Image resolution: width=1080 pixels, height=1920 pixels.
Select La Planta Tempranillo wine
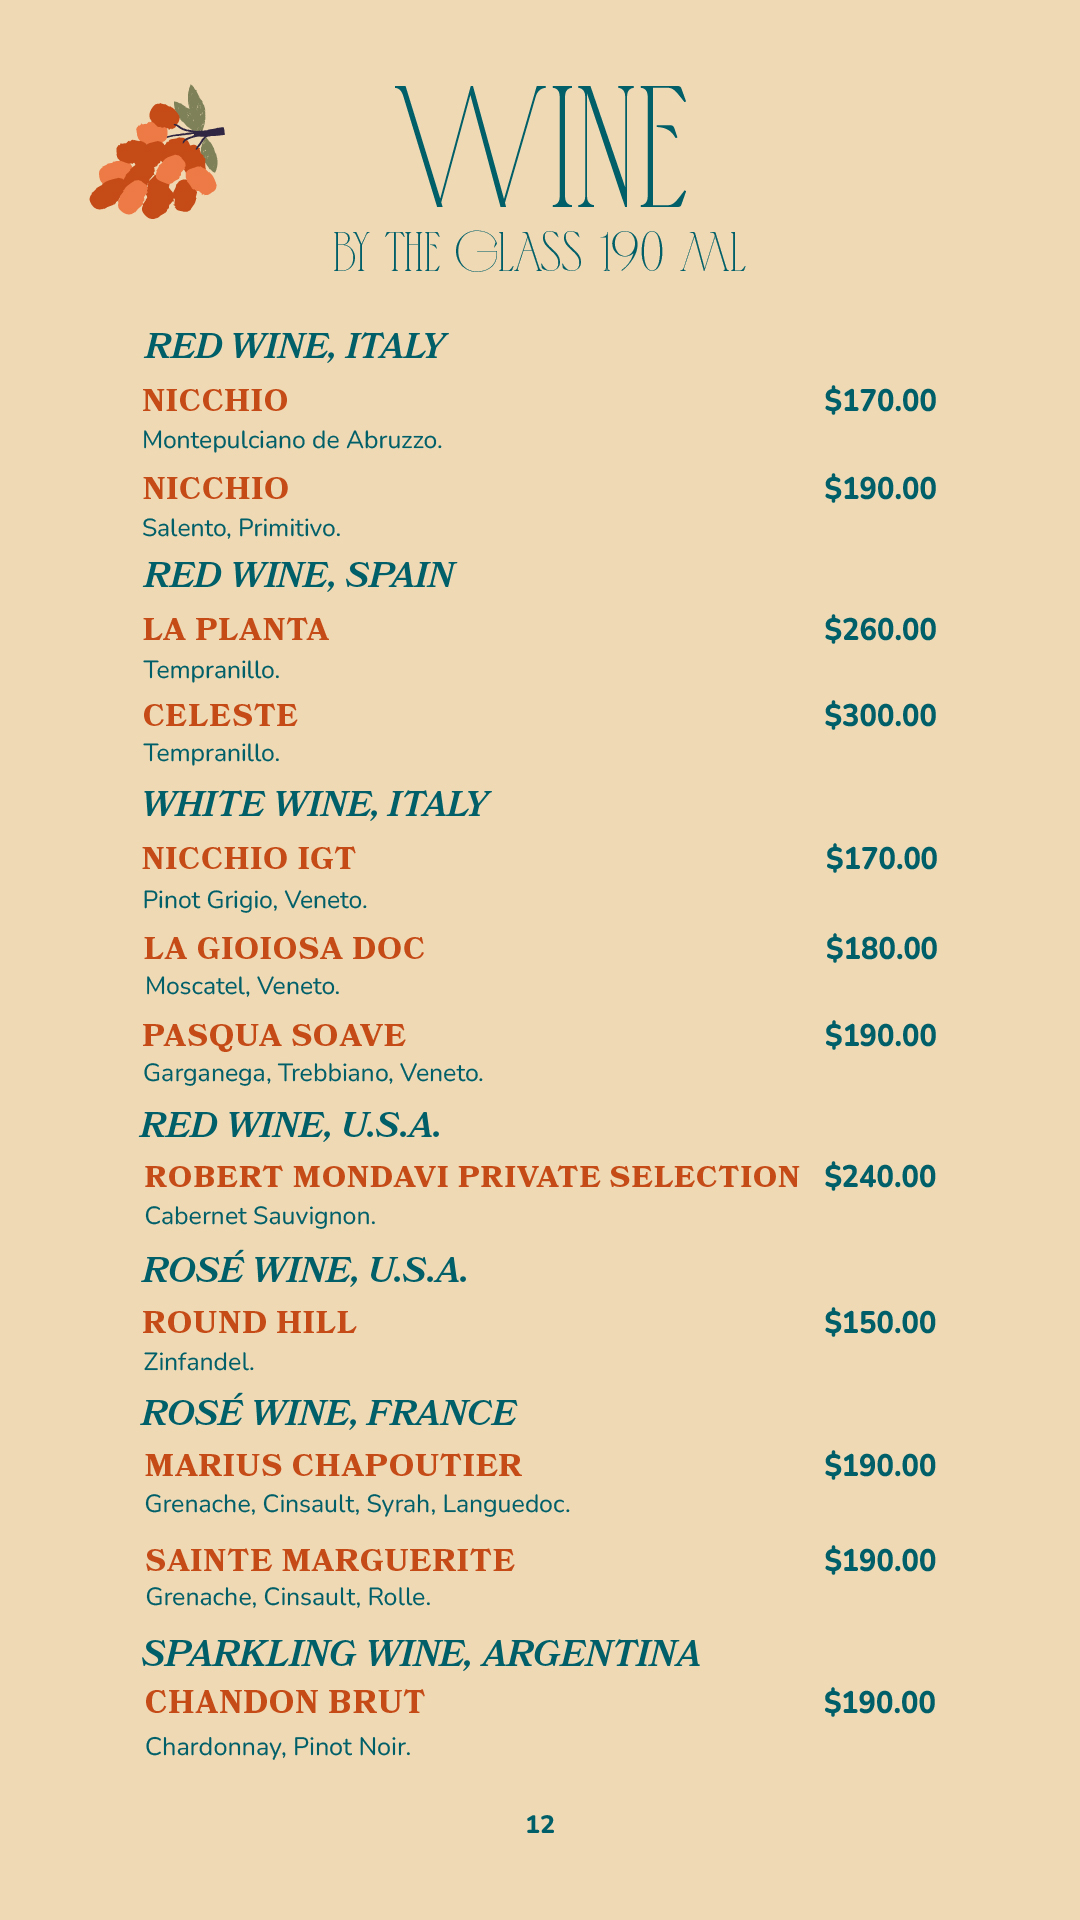pyautogui.click(x=236, y=630)
